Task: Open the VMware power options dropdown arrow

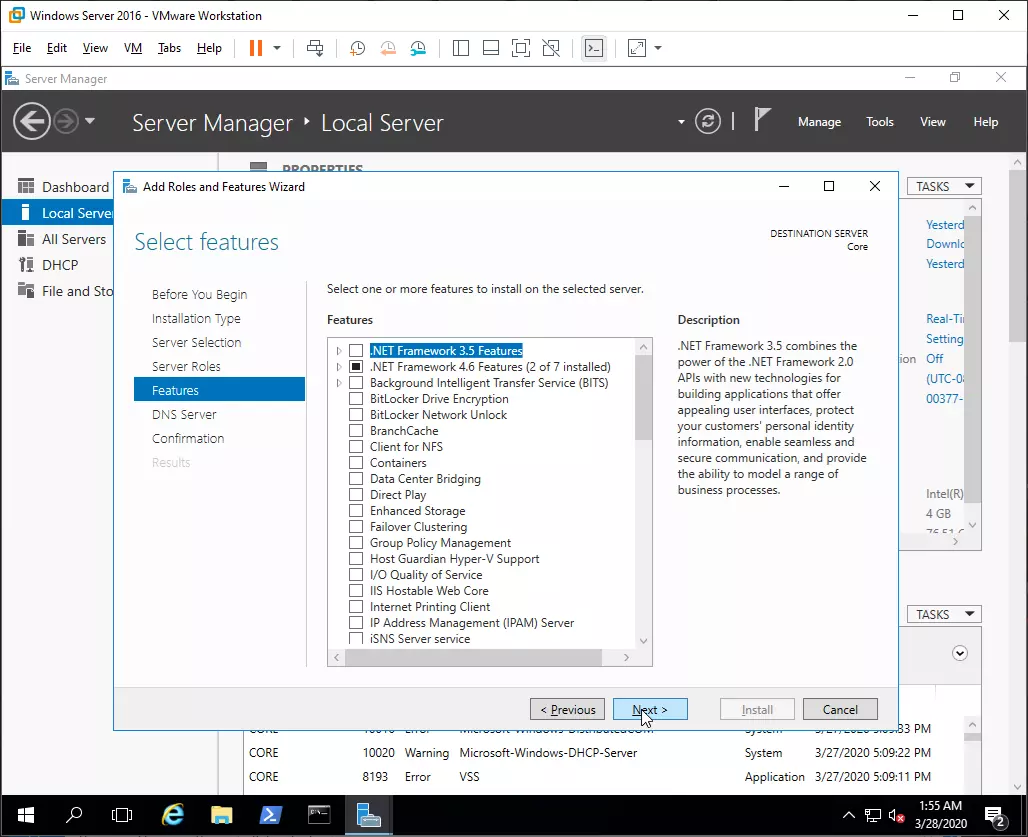Action: pos(277,48)
